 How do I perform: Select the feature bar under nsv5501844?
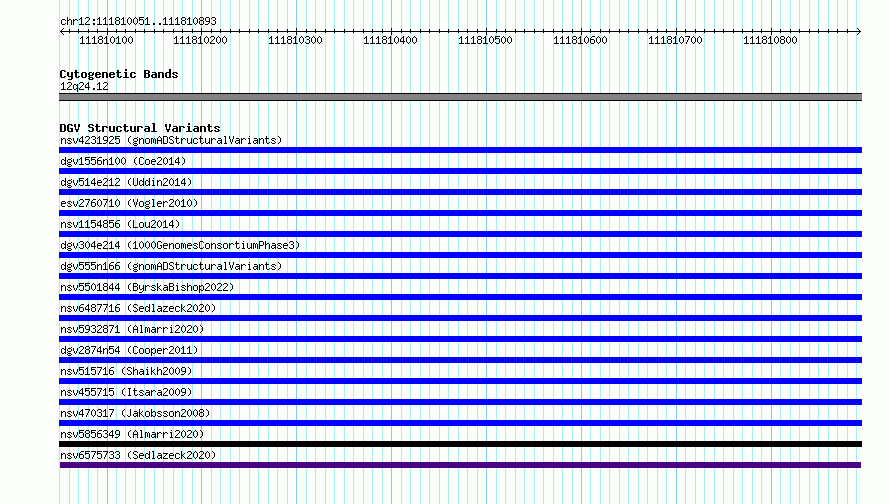[460, 297]
